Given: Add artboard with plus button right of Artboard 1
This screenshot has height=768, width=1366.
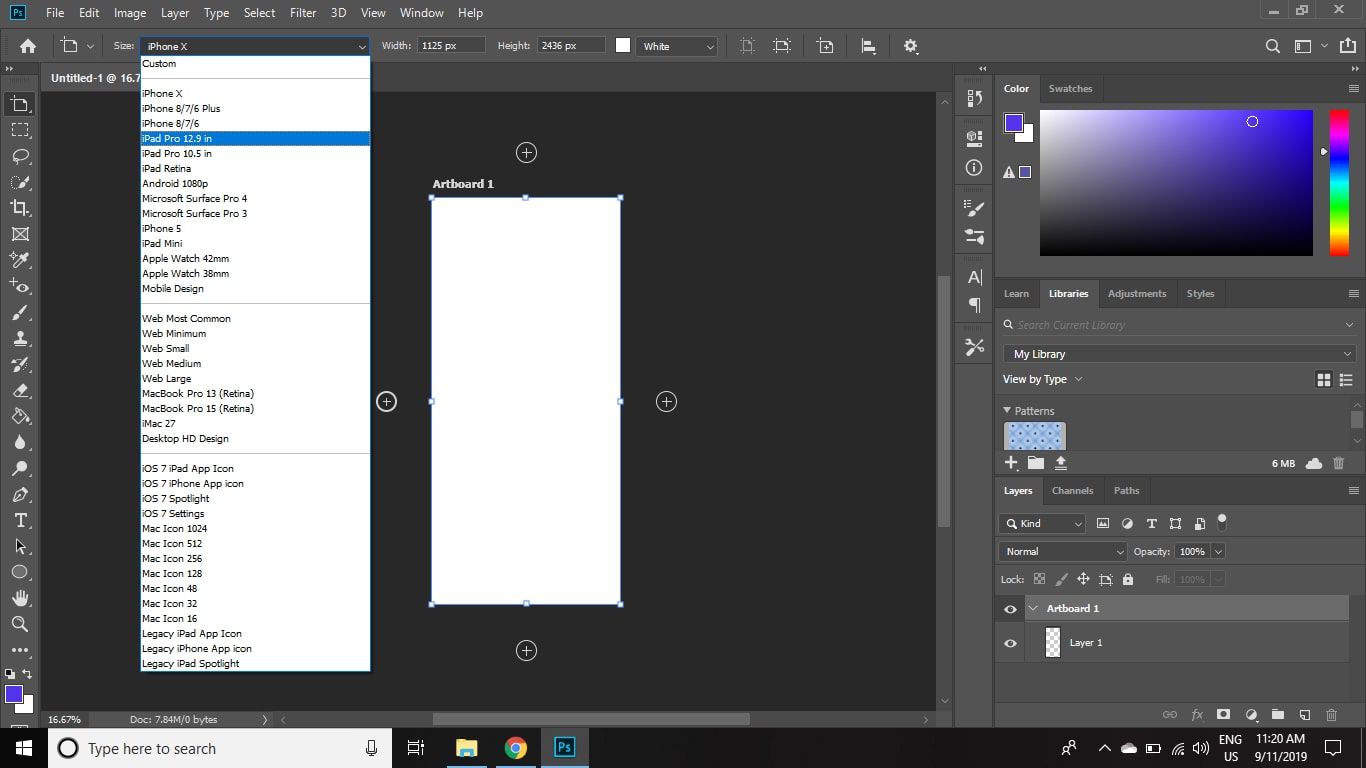Looking at the screenshot, I should point(666,402).
